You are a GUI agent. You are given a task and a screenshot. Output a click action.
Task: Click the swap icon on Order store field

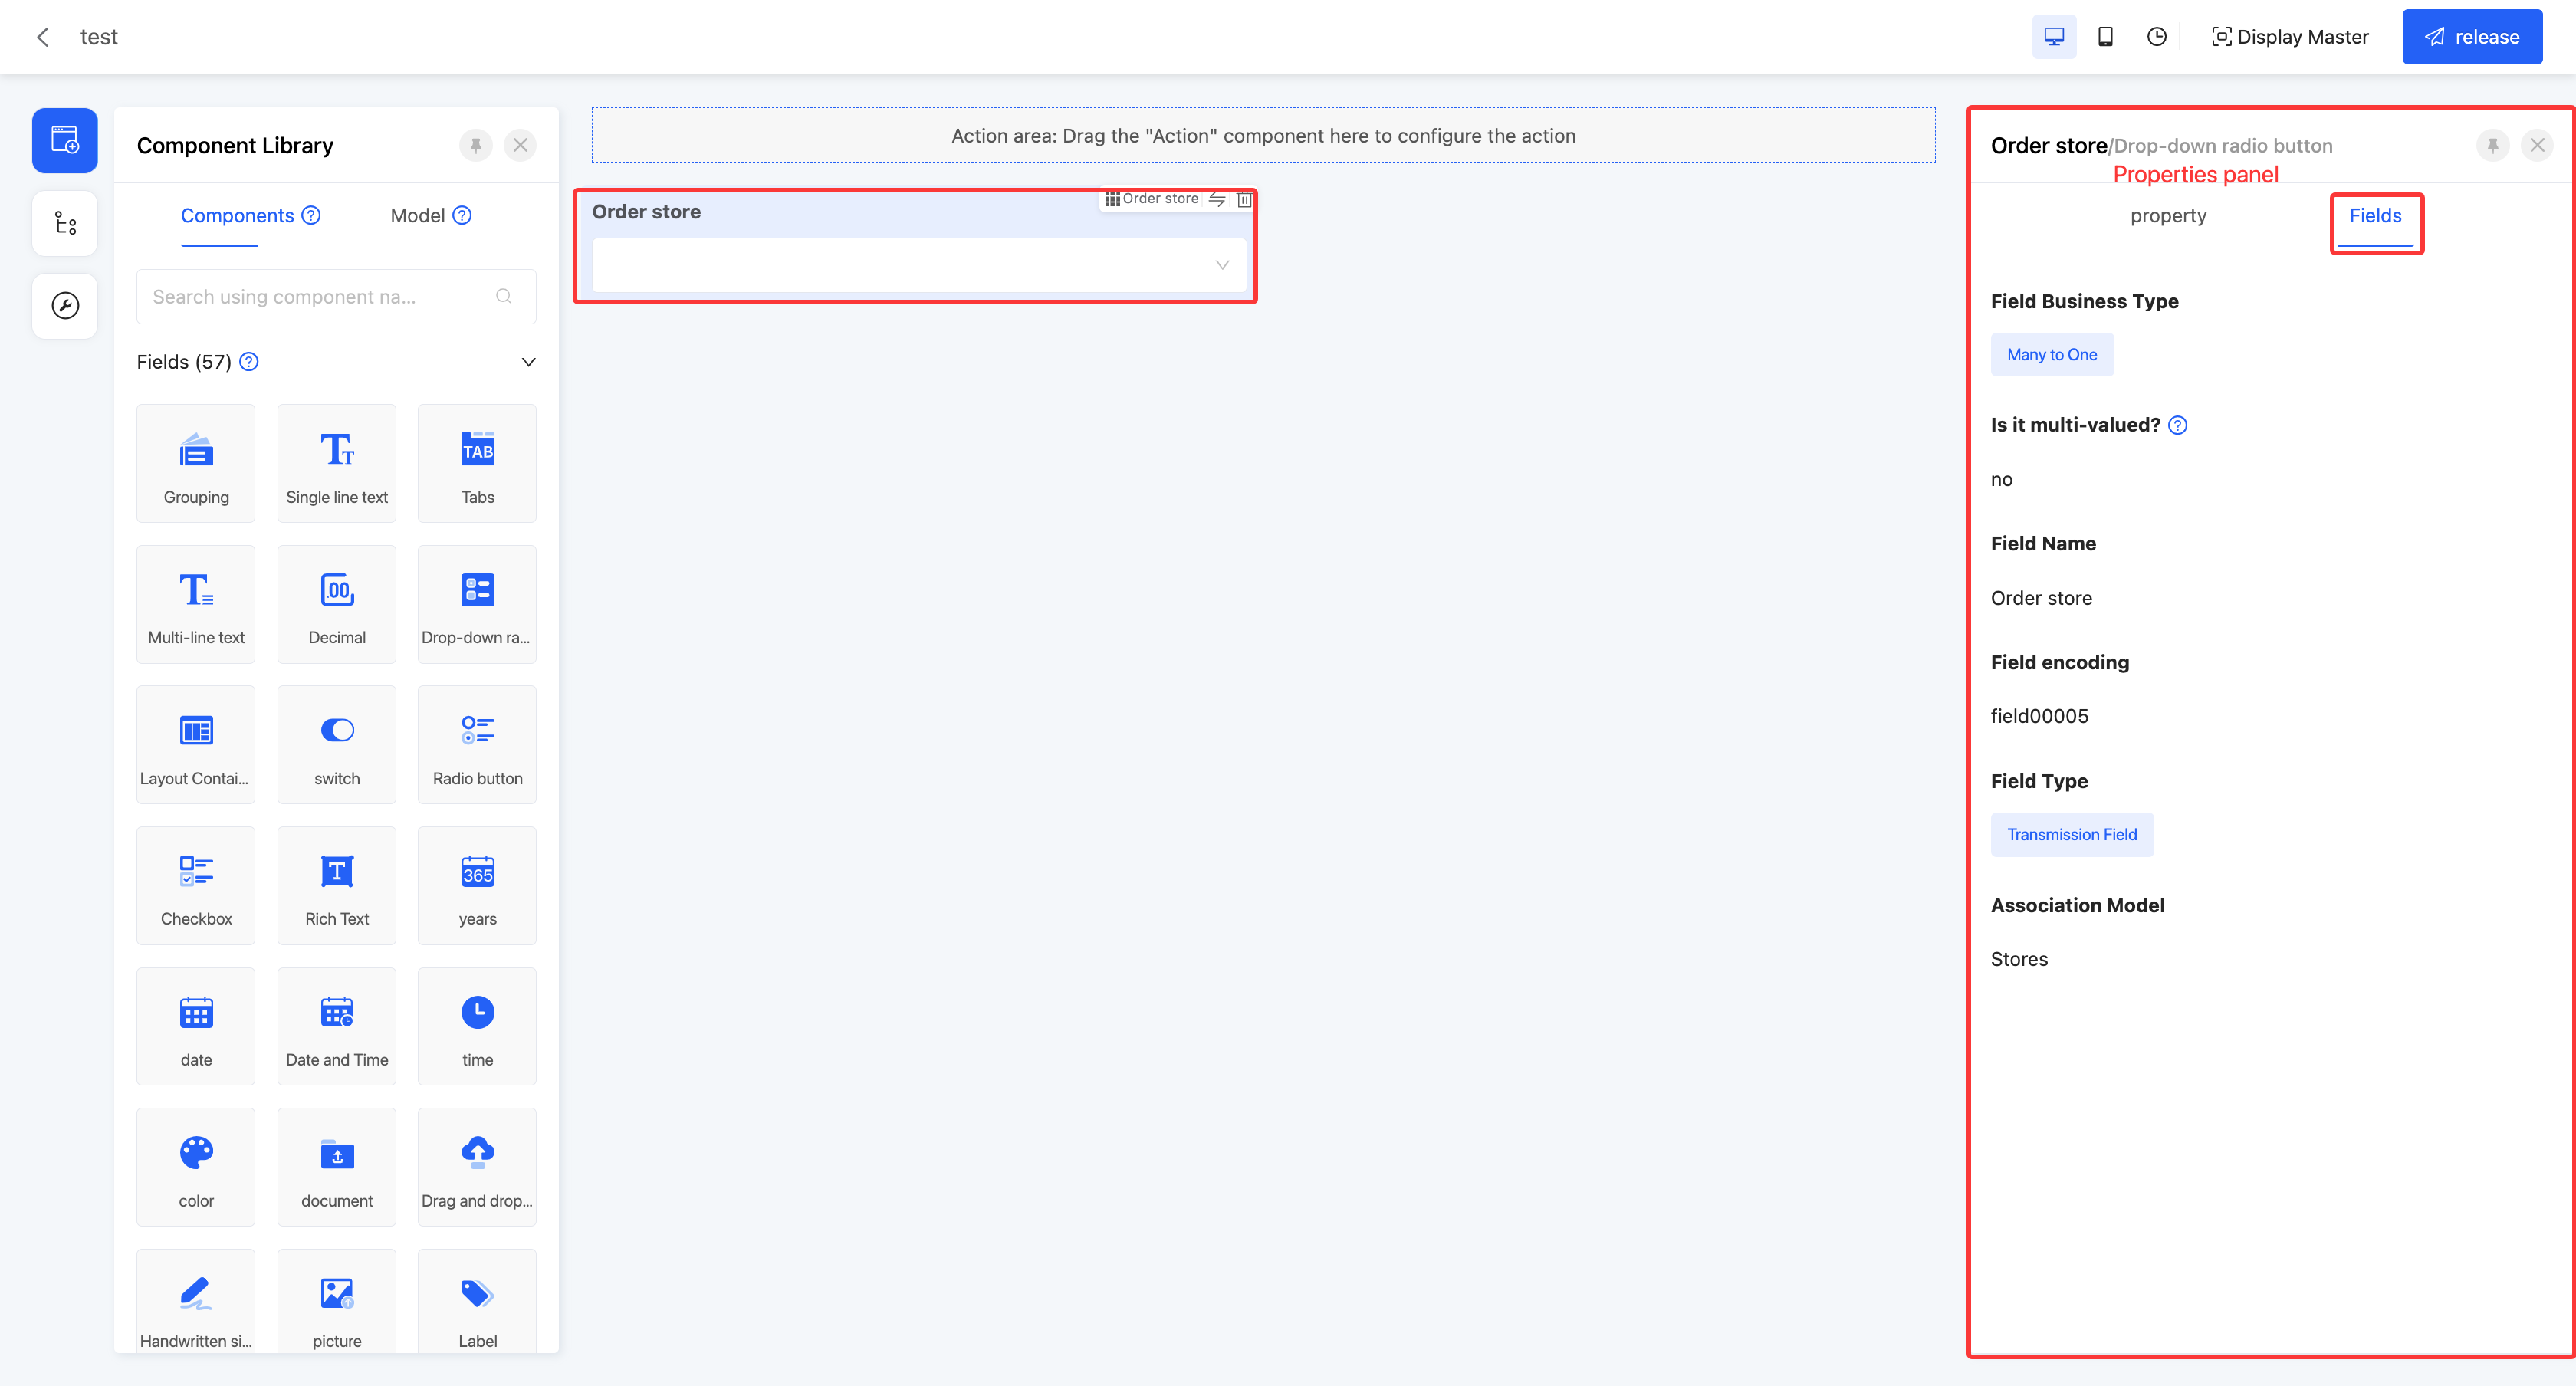pyautogui.click(x=1217, y=199)
